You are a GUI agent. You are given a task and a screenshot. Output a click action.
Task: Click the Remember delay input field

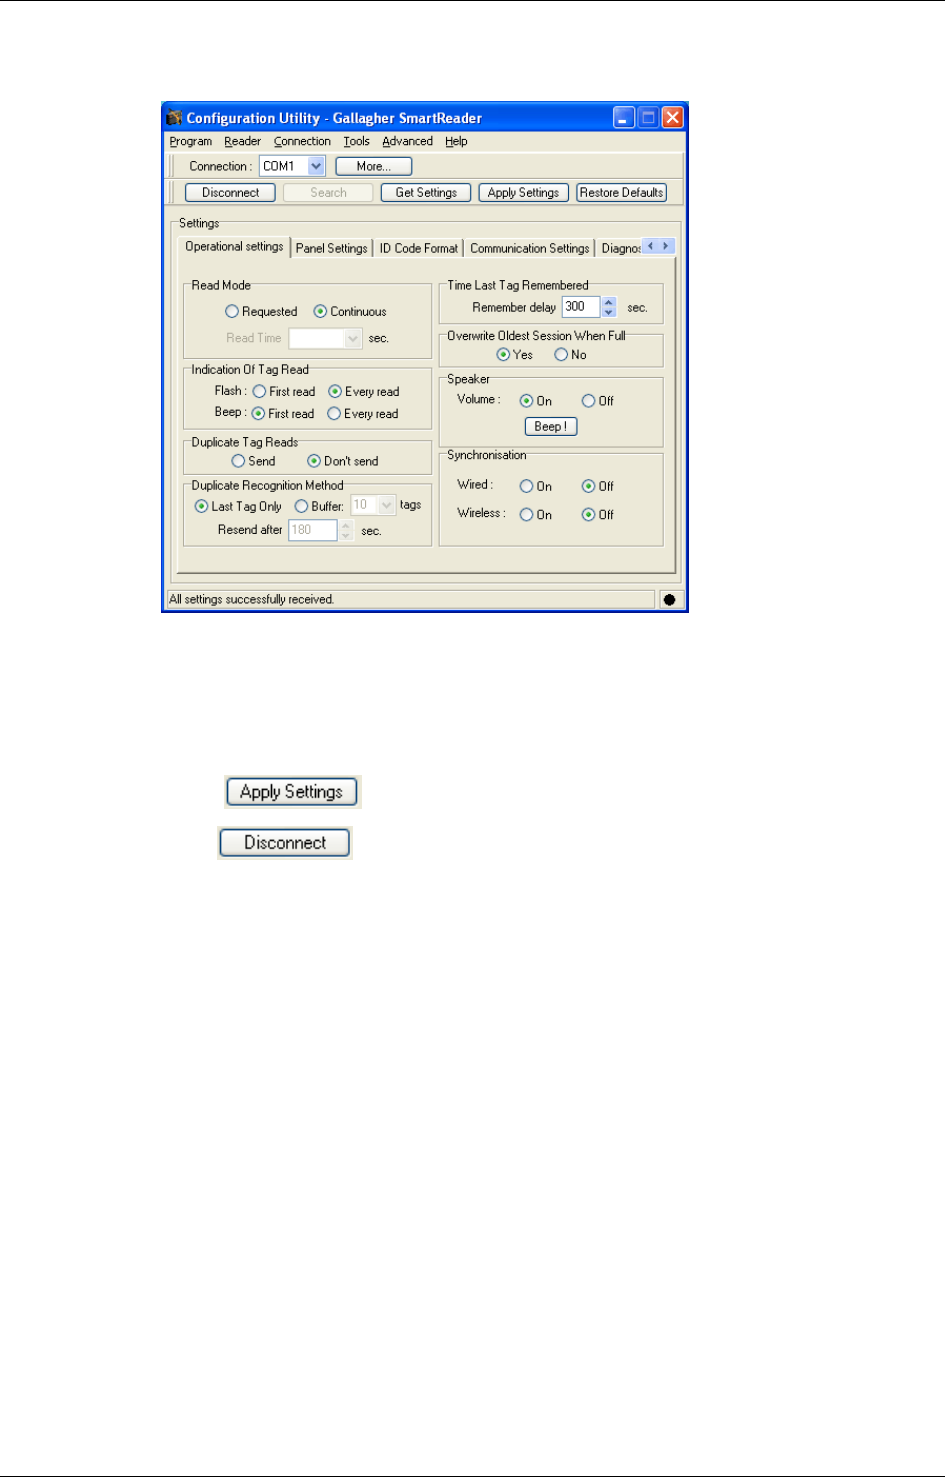coord(581,308)
